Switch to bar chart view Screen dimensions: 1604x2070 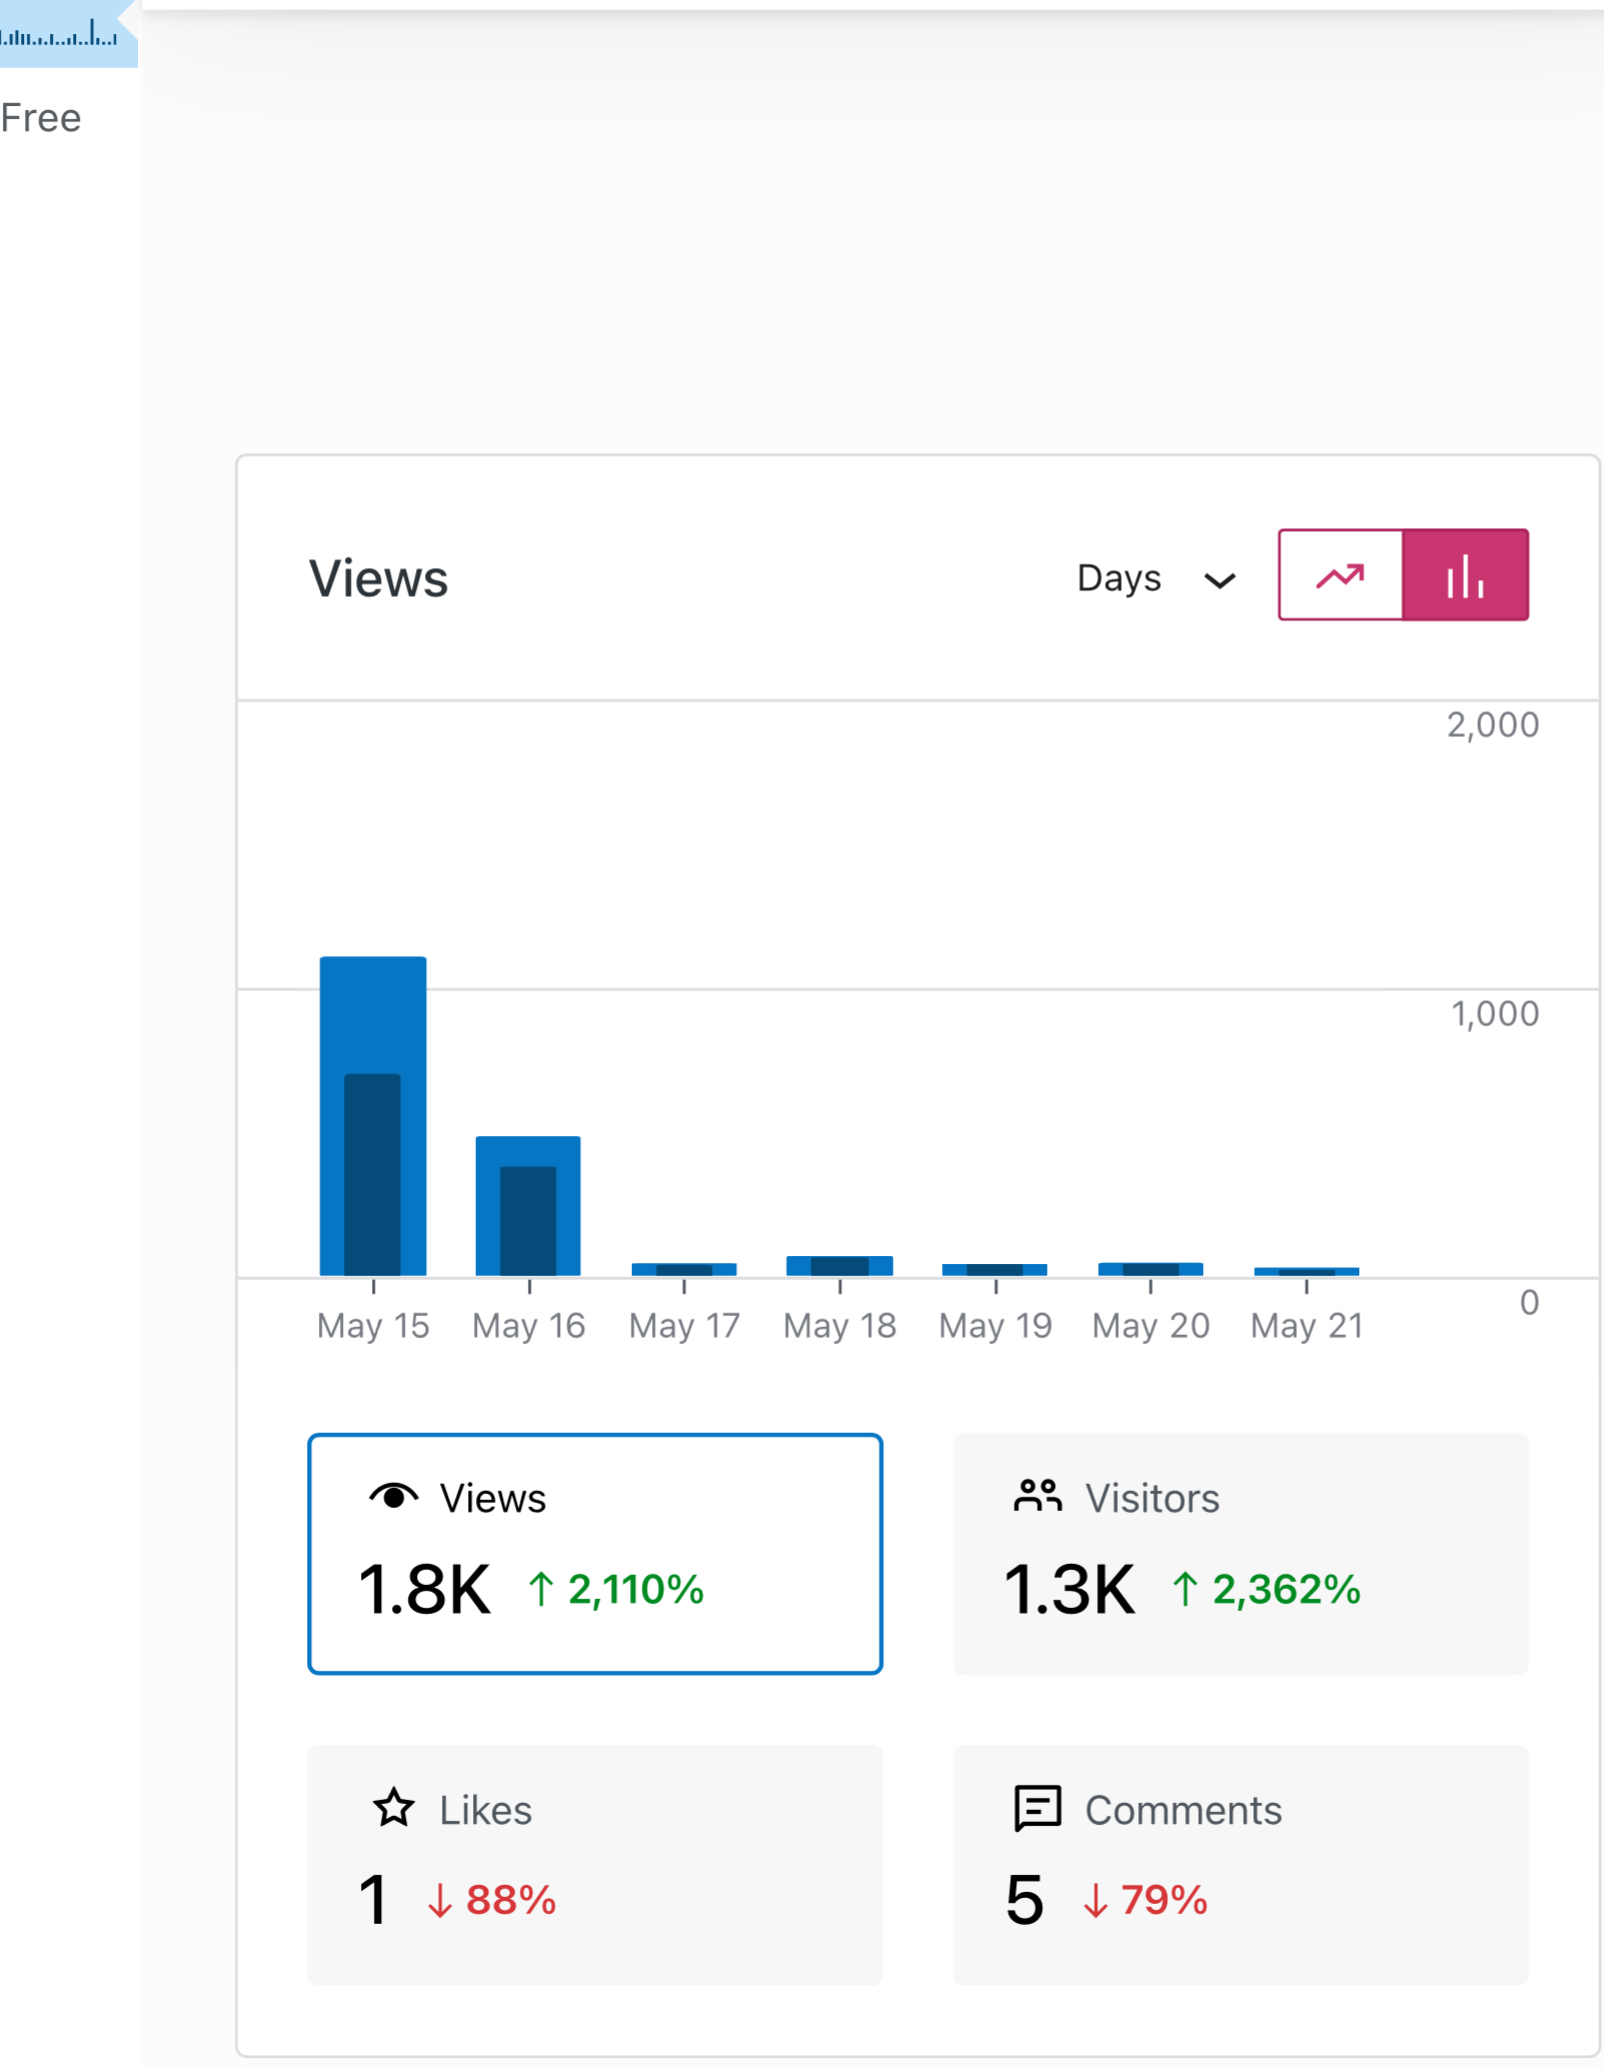tap(1465, 576)
